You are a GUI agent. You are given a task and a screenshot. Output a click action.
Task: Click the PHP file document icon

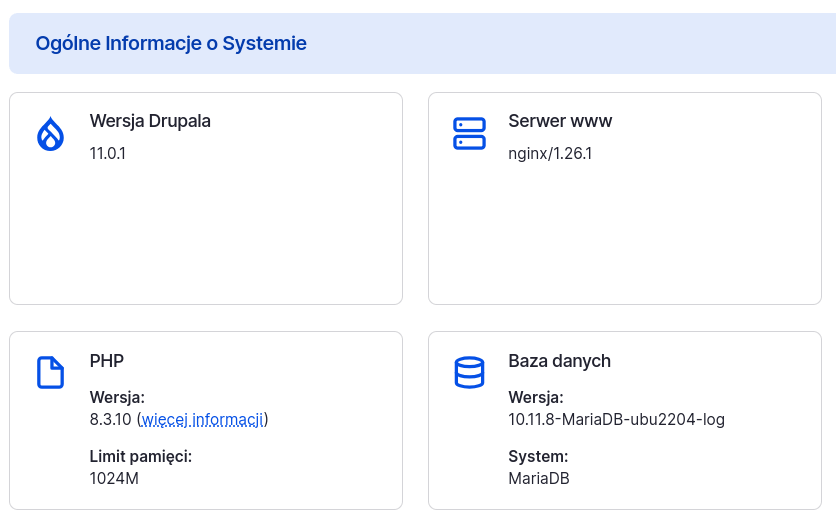51,372
